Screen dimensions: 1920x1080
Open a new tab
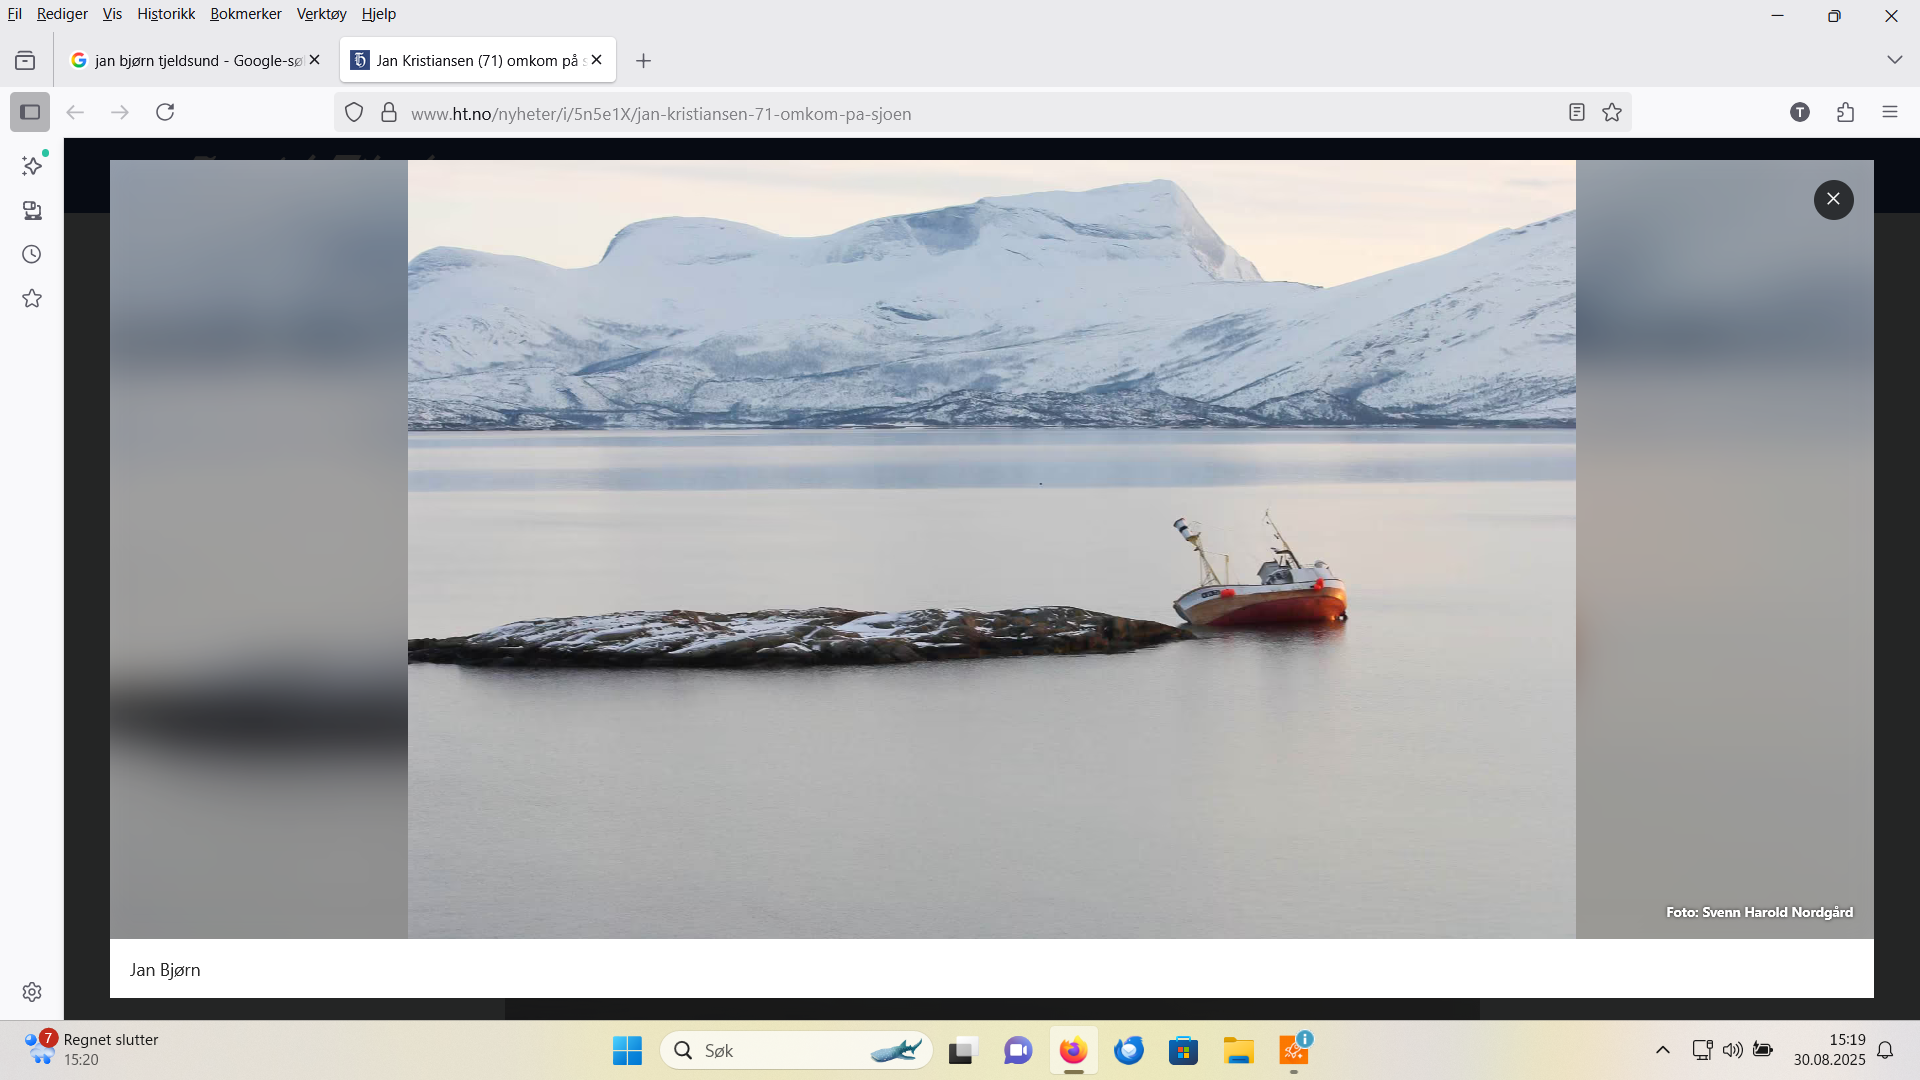(x=643, y=61)
